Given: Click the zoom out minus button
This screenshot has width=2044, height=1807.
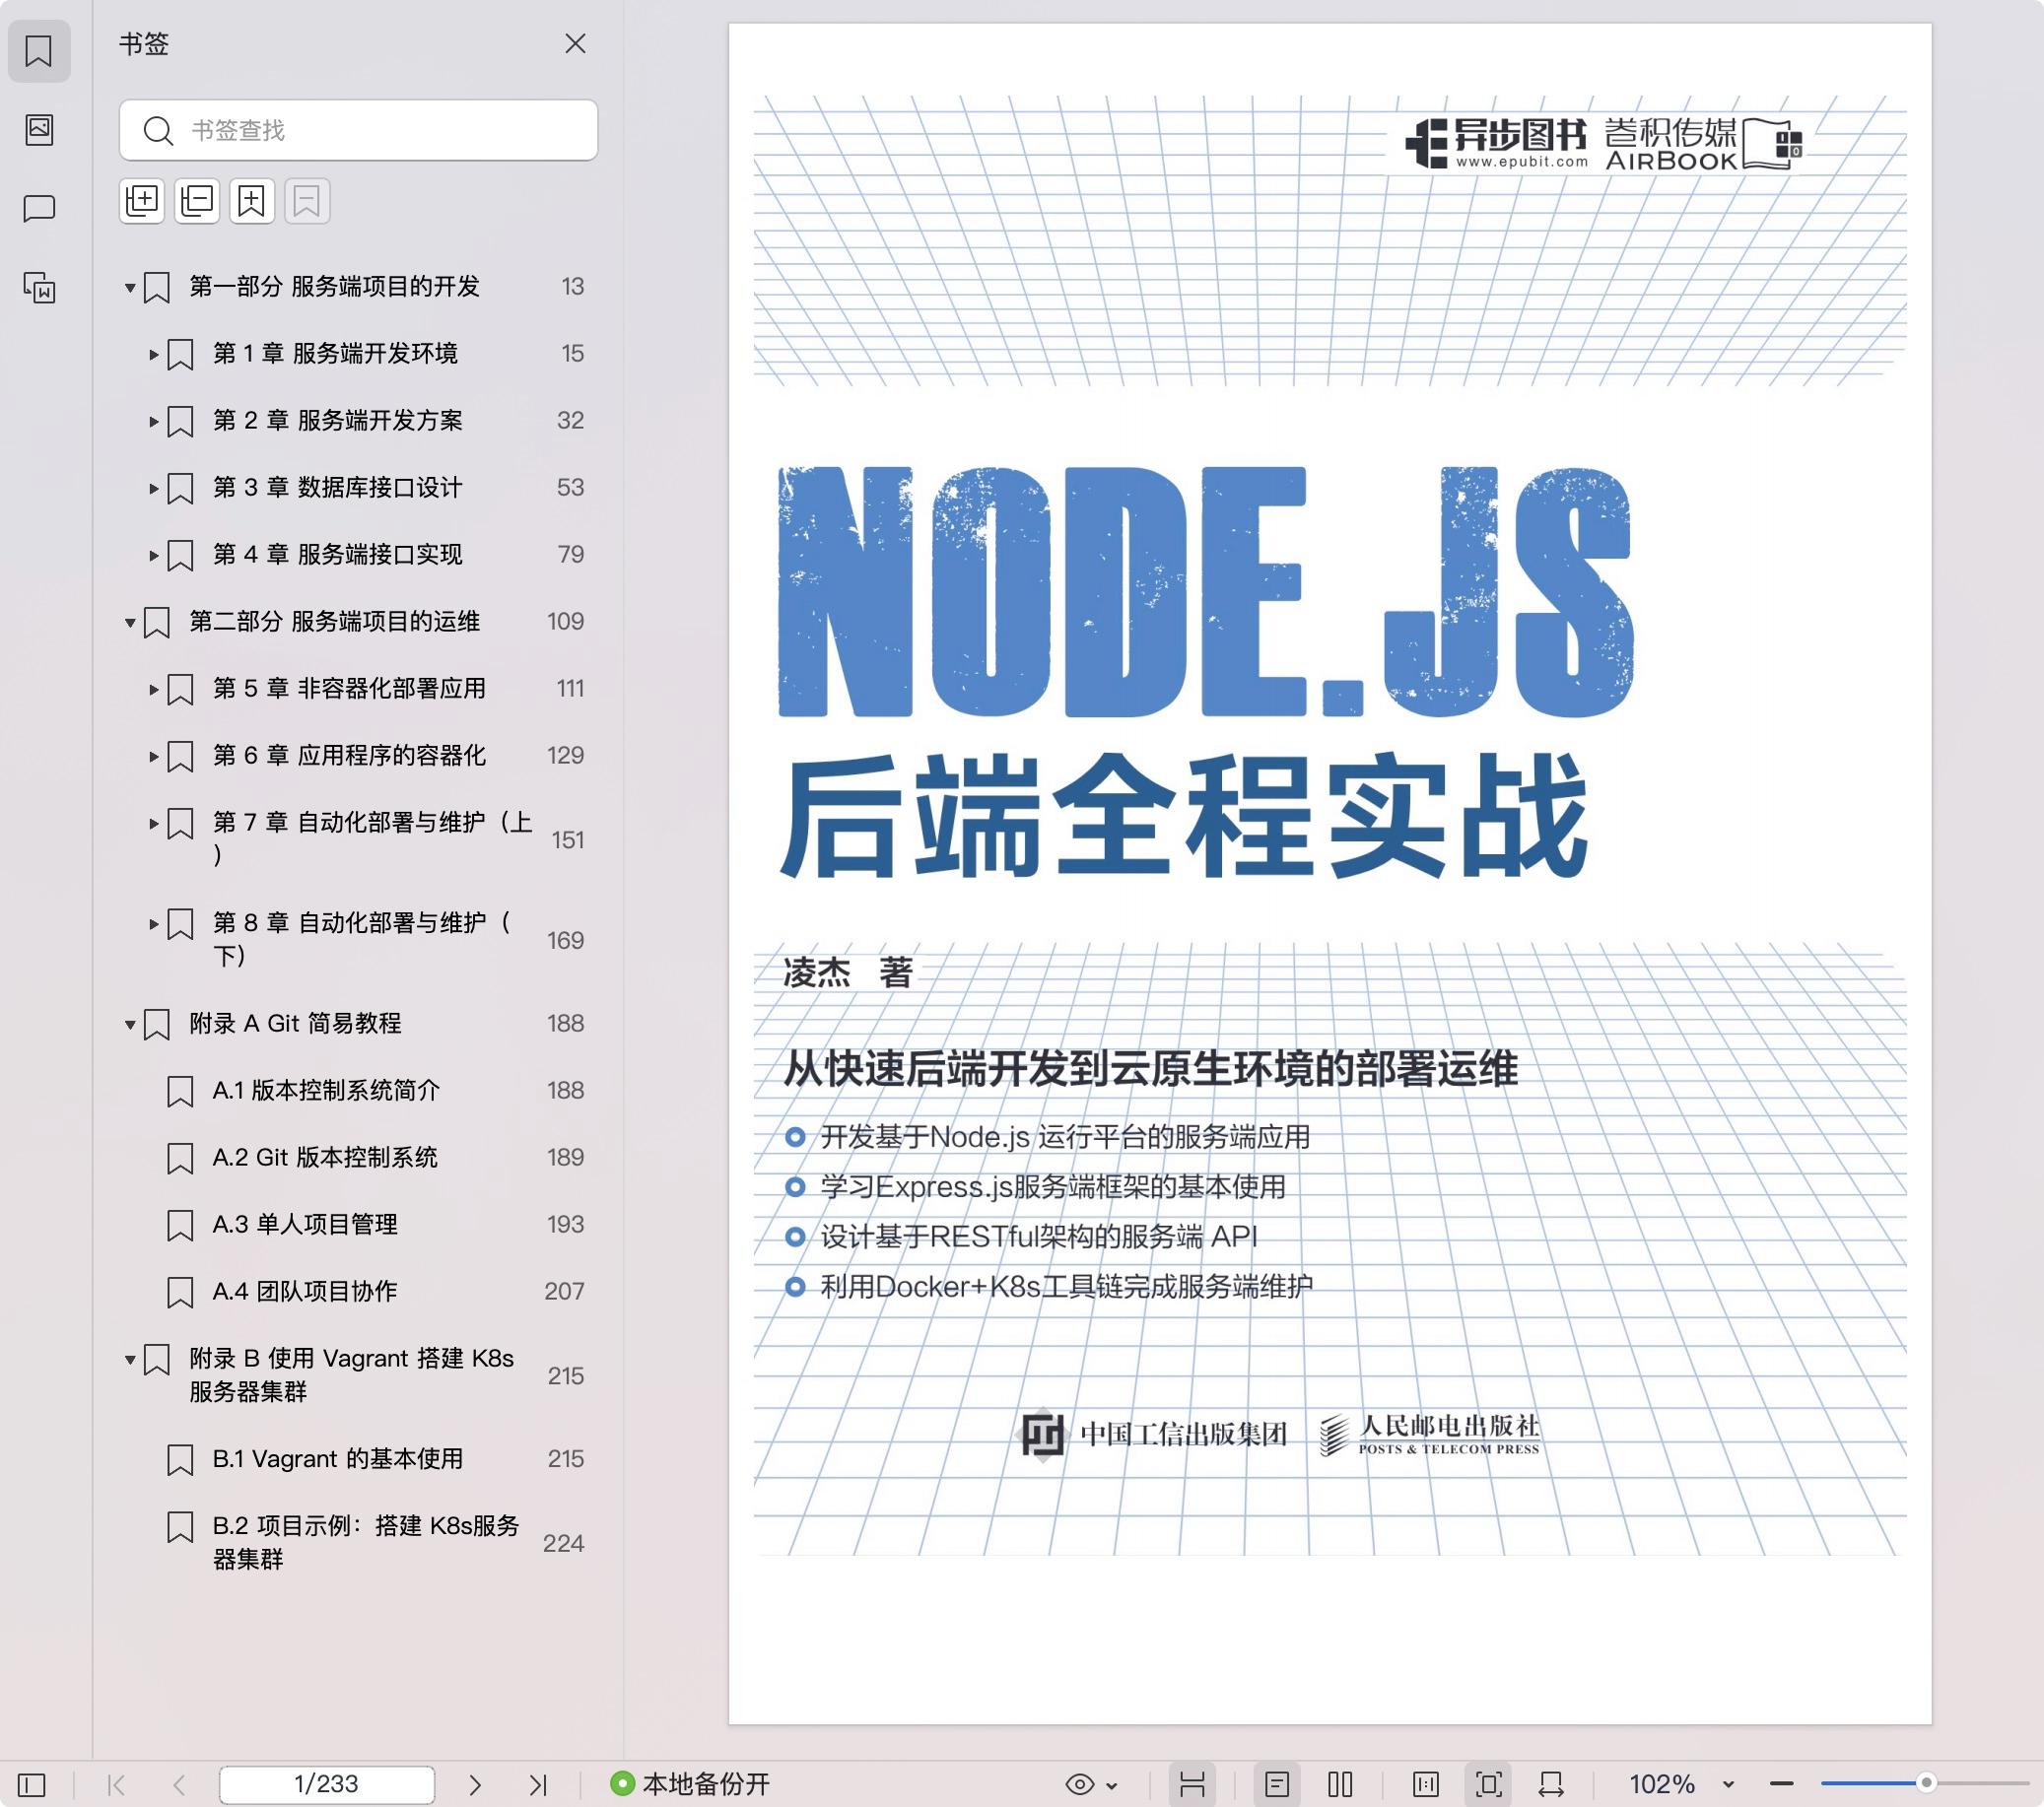Looking at the screenshot, I should coord(1781,1784).
